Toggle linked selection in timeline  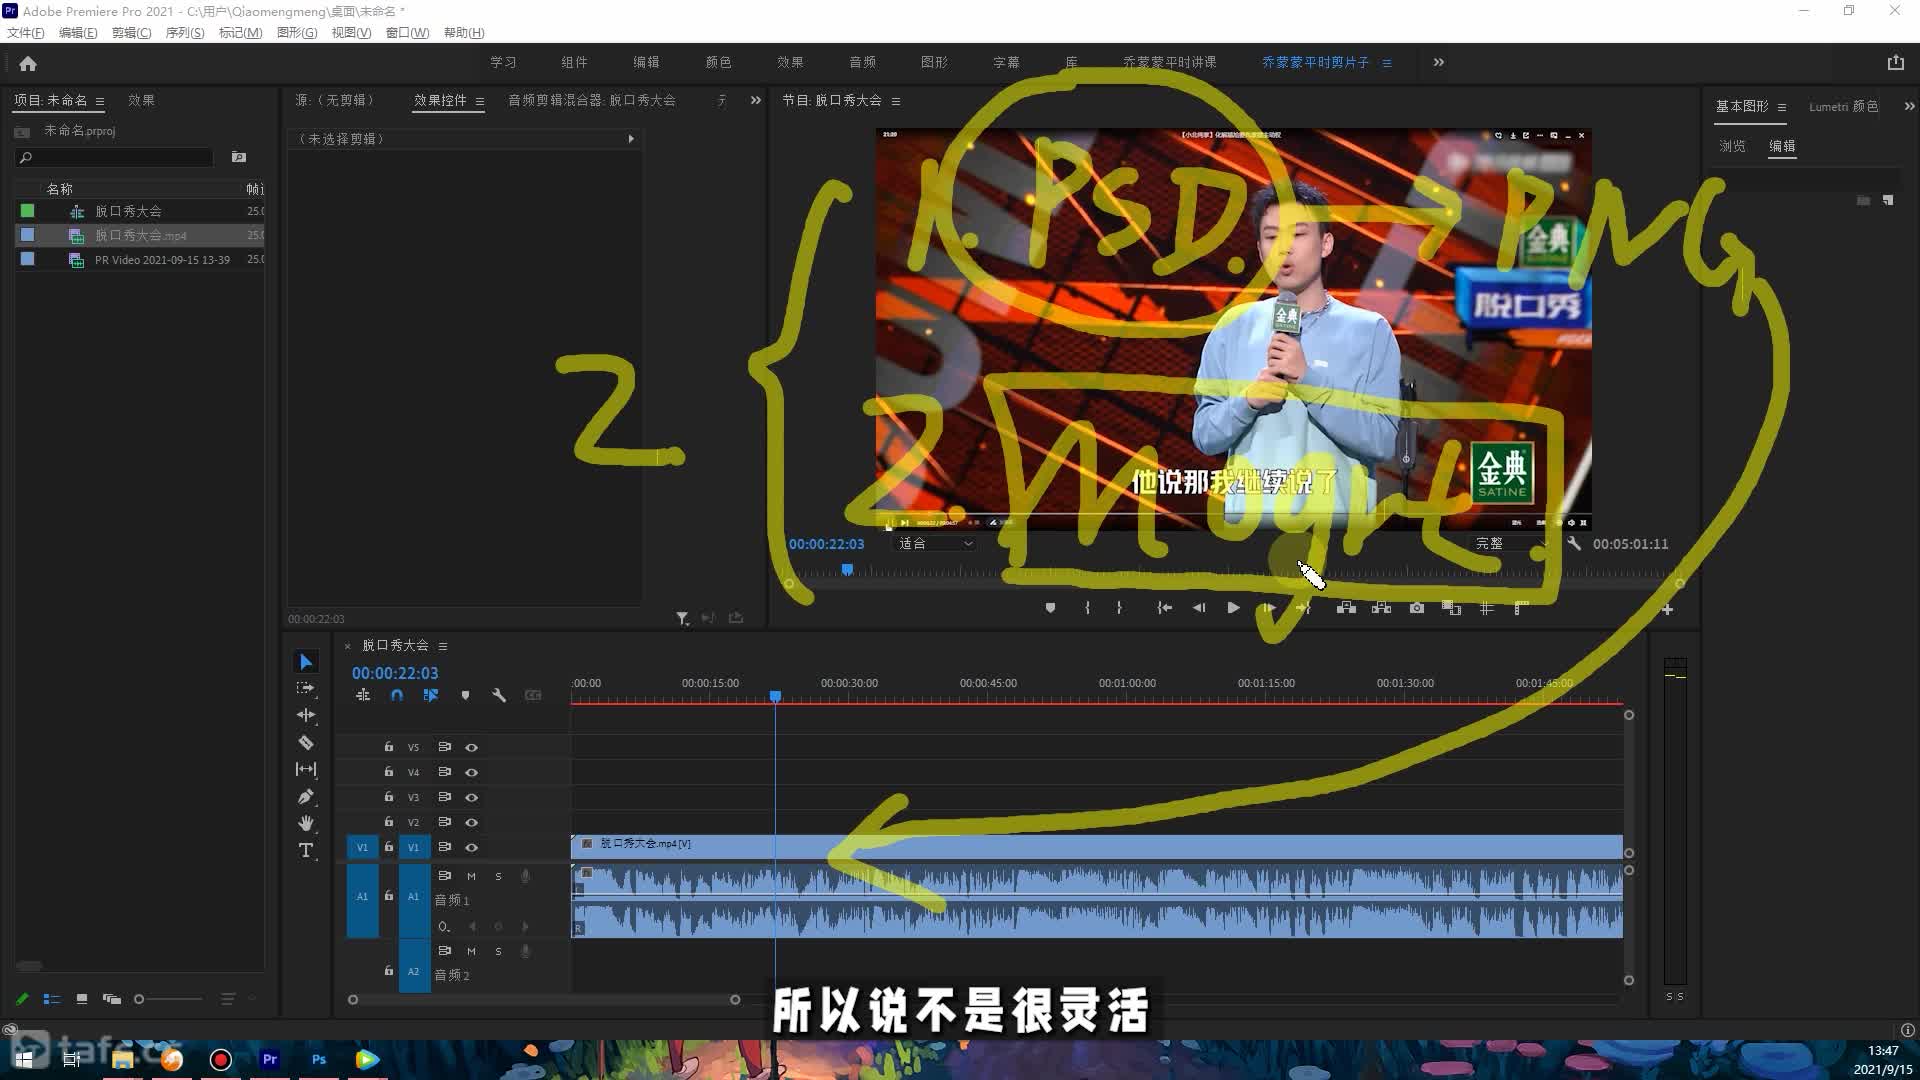click(431, 695)
